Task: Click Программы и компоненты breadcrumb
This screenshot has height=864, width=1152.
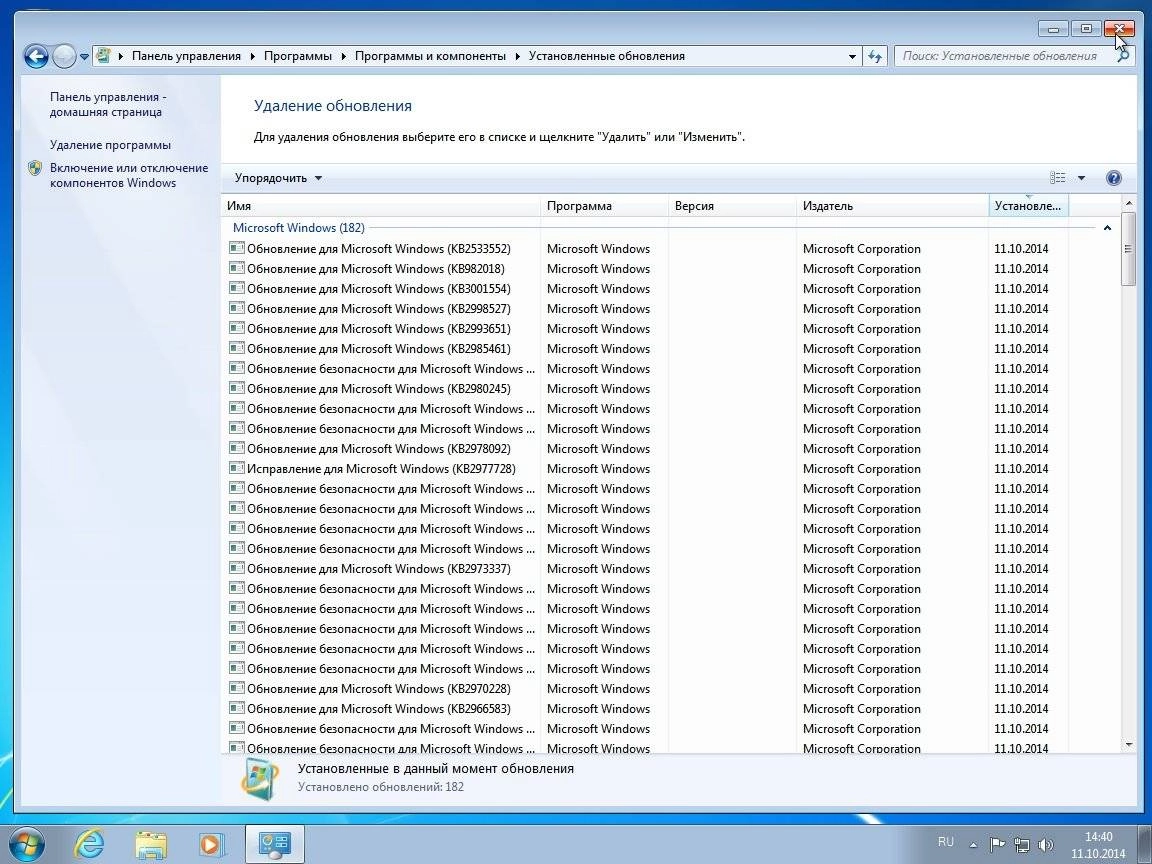Action: tap(431, 56)
